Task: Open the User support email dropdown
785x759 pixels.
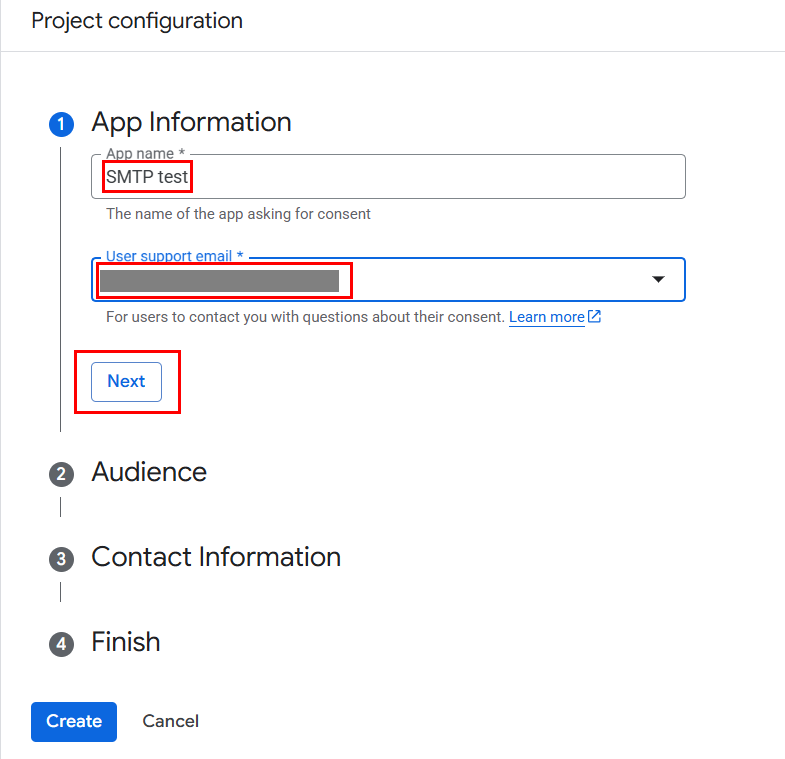Action: [x=388, y=279]
